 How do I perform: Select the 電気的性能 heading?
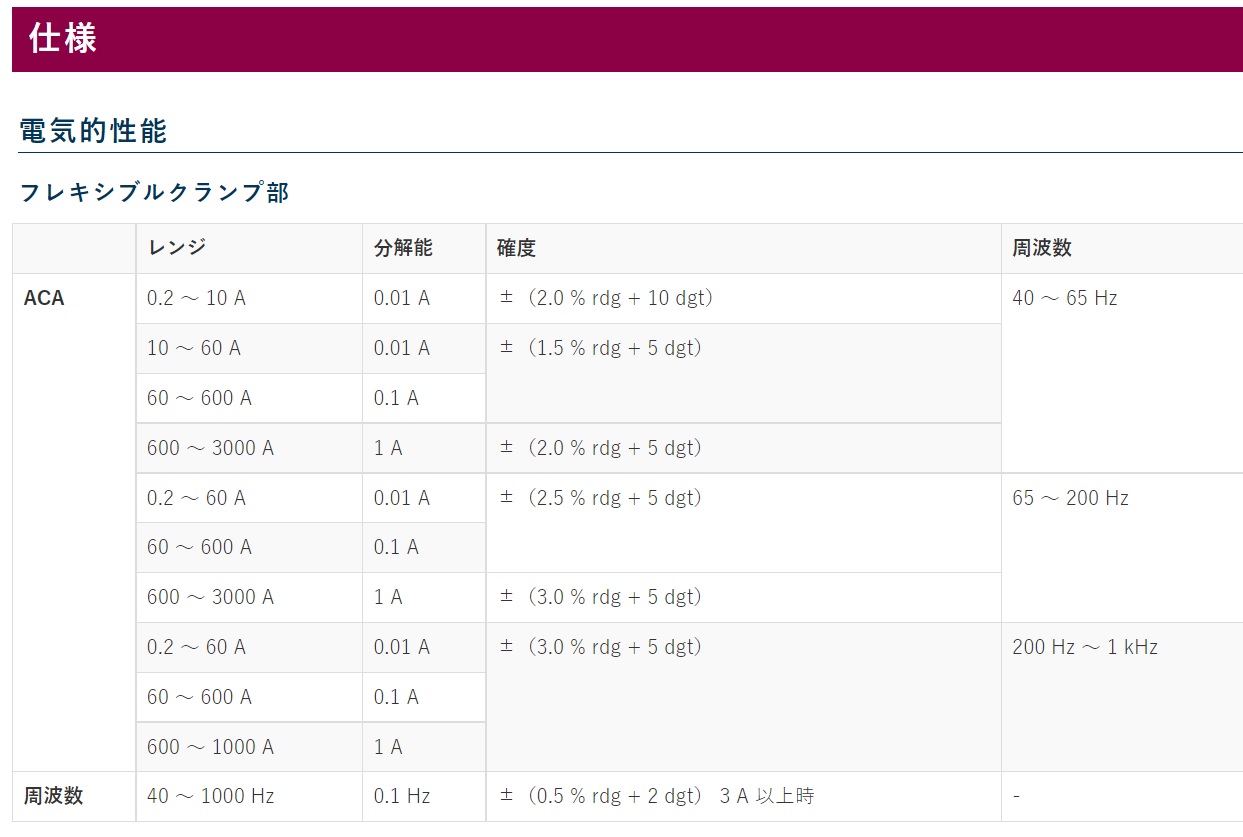point(94,131)
